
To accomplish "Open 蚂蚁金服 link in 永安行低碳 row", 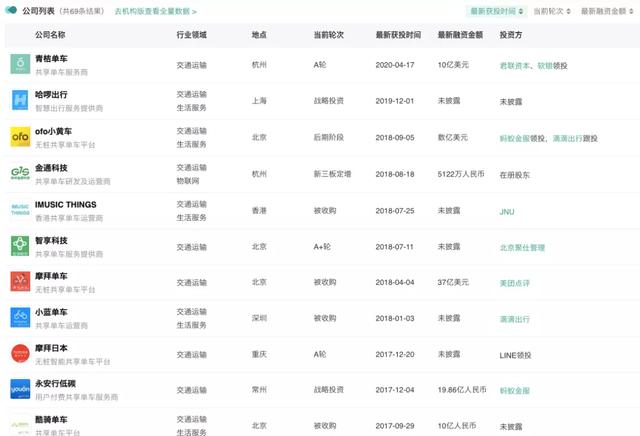I will [515, 390].
